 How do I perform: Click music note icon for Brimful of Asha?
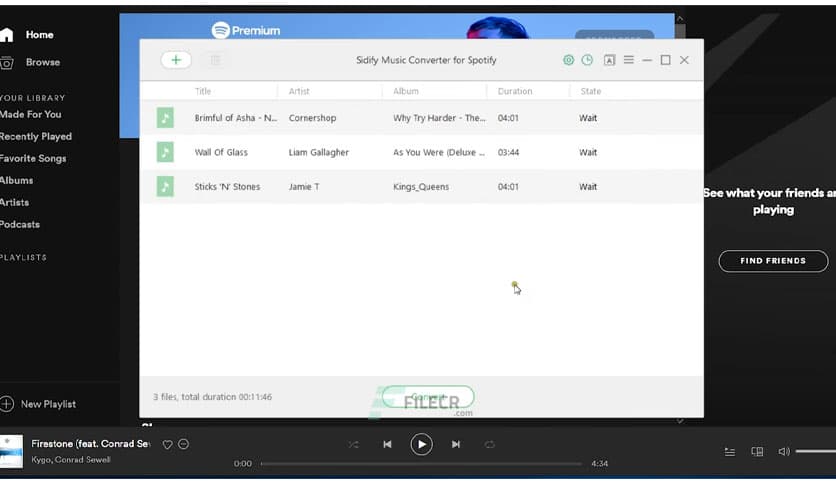[165, 118]
